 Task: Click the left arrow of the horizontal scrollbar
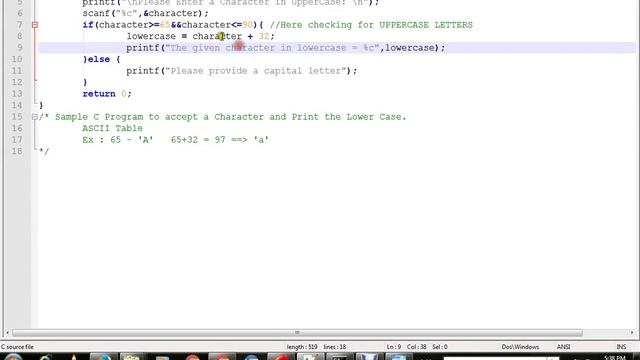click(x=7, y=333)
